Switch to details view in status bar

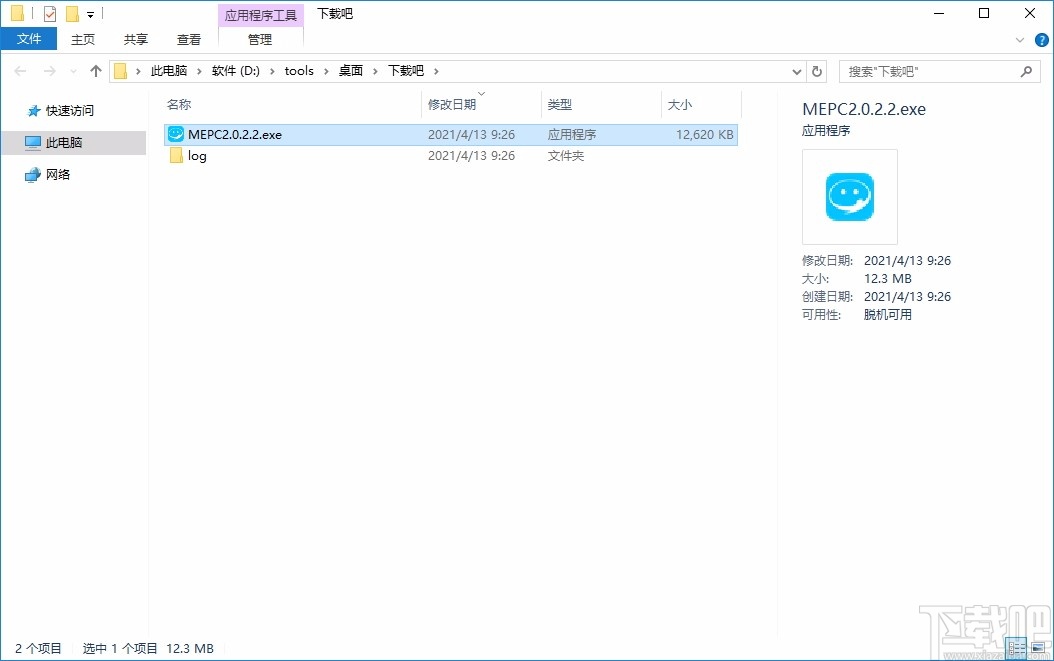(x=1016, y=647)
